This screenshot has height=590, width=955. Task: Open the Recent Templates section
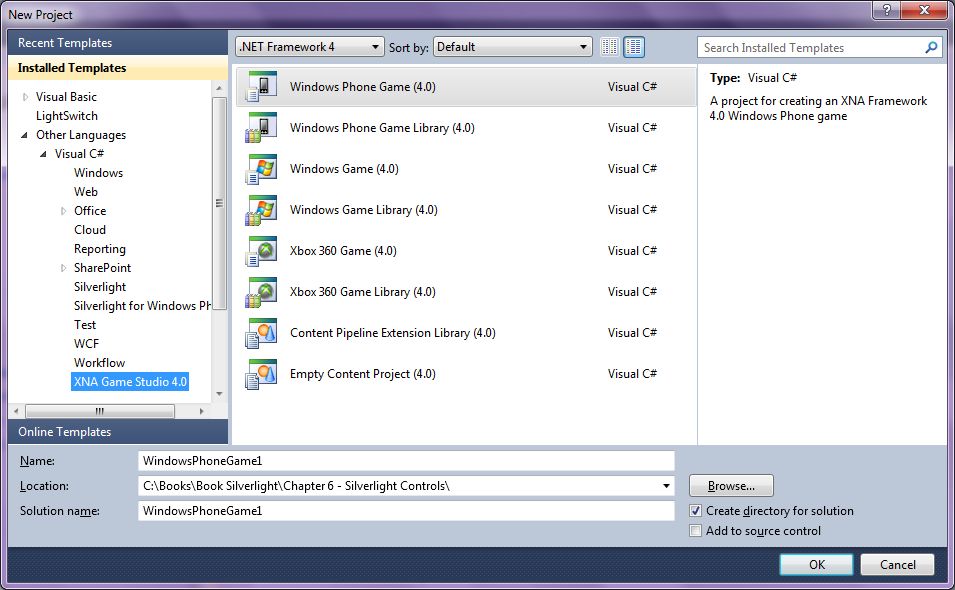click(118, 43)
